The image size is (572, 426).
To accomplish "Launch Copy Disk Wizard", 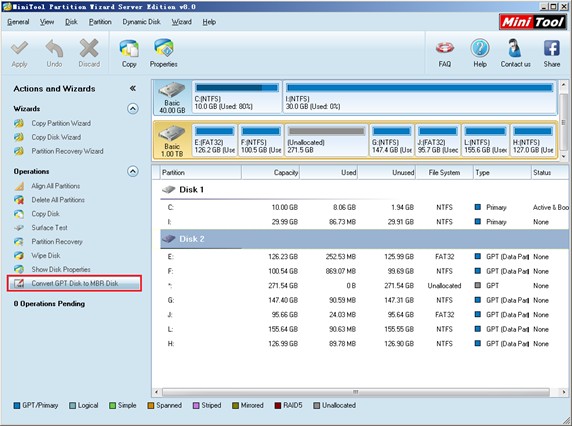I will coord(56,137).
